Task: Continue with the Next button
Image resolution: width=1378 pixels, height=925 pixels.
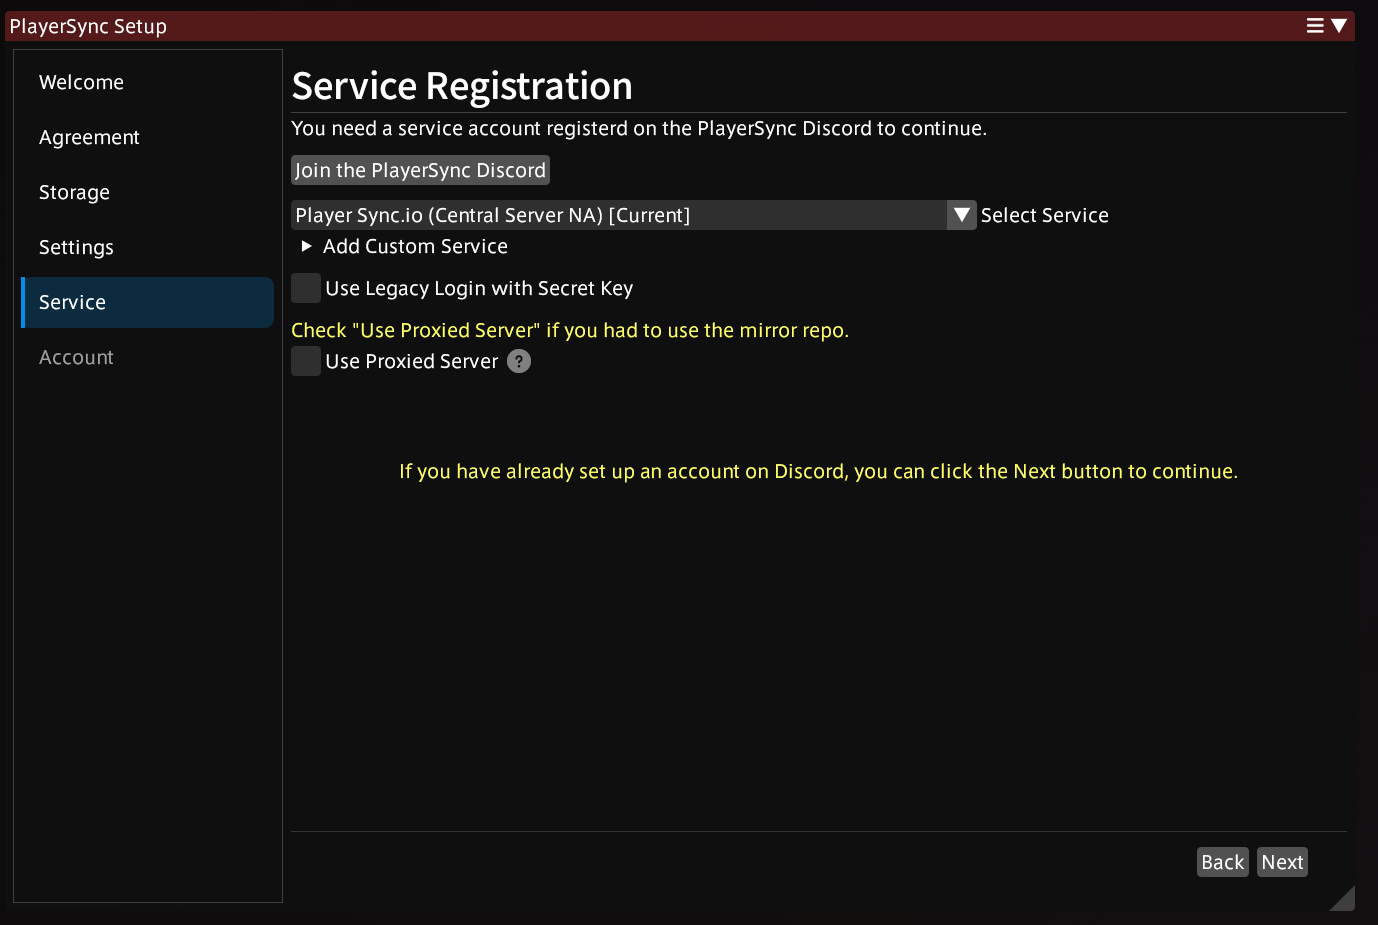Action: [1282, 862]
